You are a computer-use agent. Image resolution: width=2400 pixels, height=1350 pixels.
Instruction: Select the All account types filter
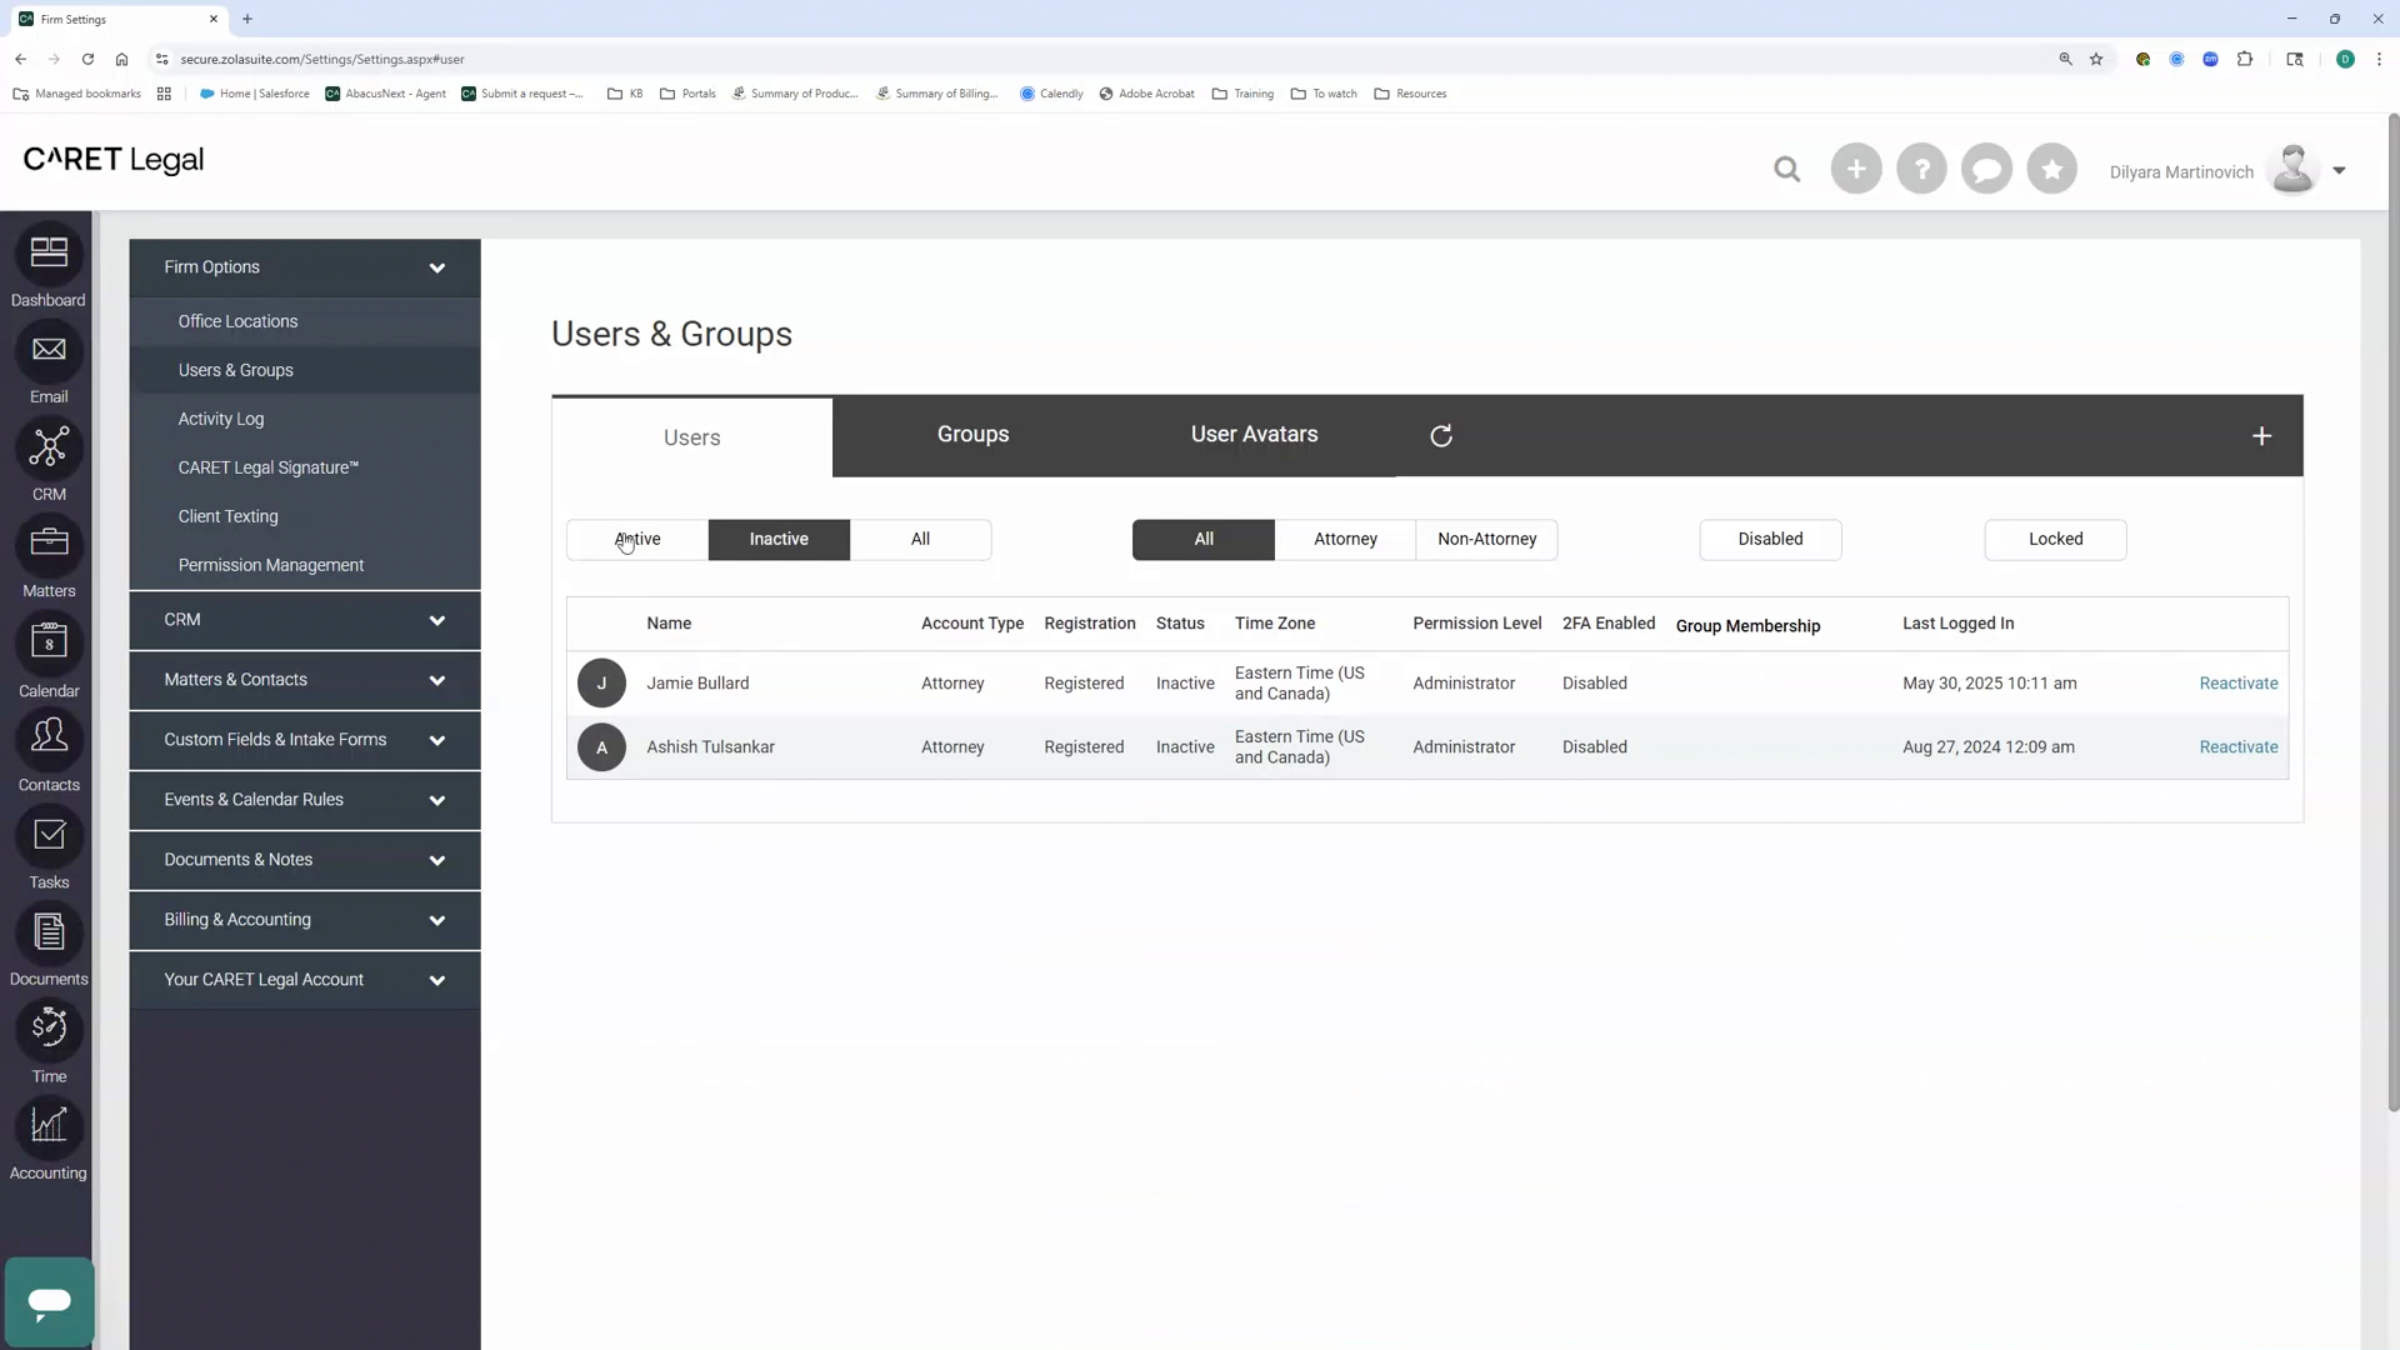click(x=1203, y=539)
